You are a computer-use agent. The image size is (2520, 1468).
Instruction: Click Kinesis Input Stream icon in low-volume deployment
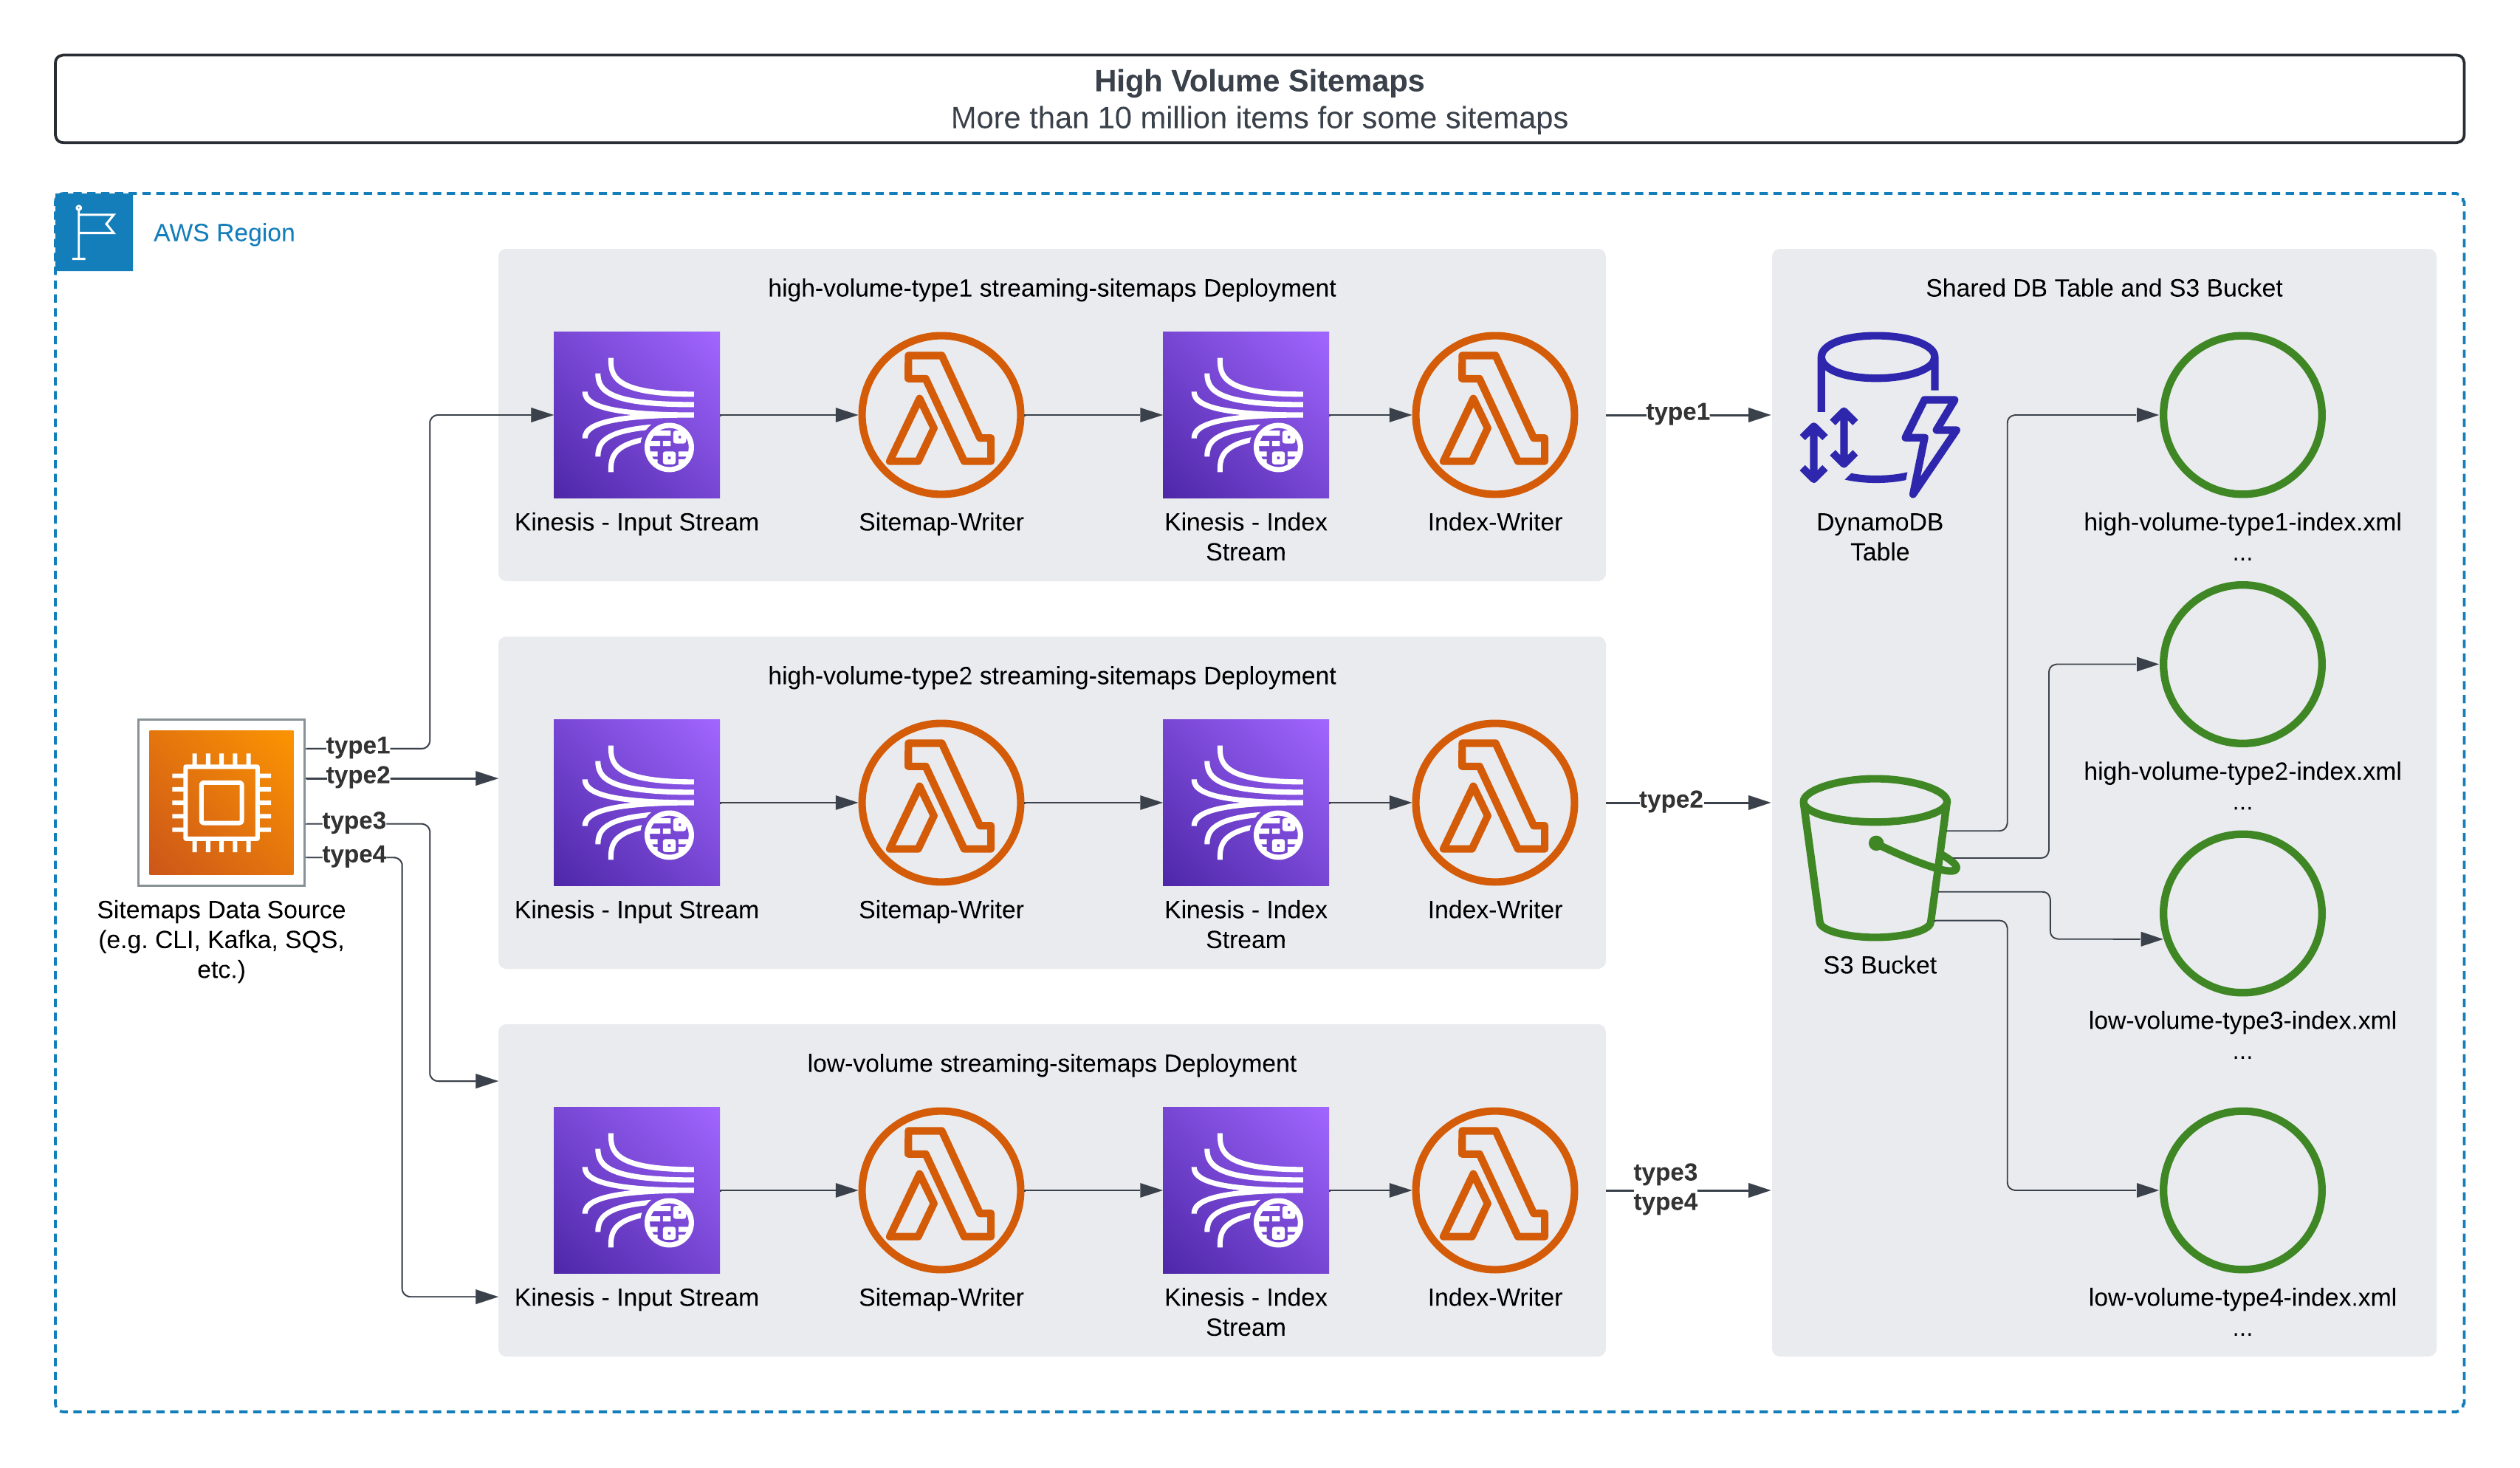[x=636, y=1190]
